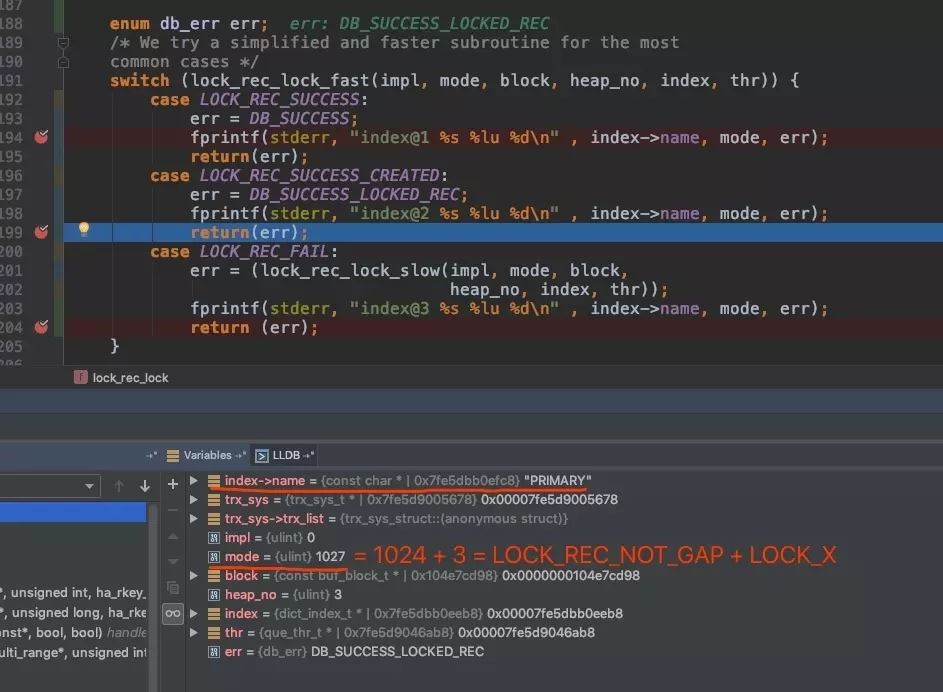Toggle the breakpoint on line 194
This screenshot has width=943, height=692.
[41, 137]
